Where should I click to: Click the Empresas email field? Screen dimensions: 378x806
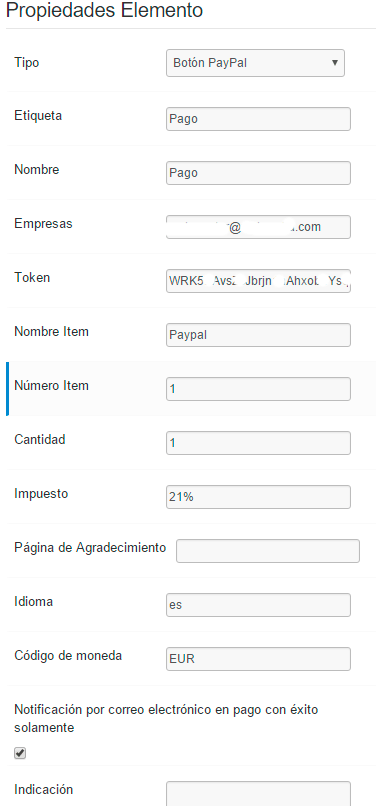(x=258, y=227)
